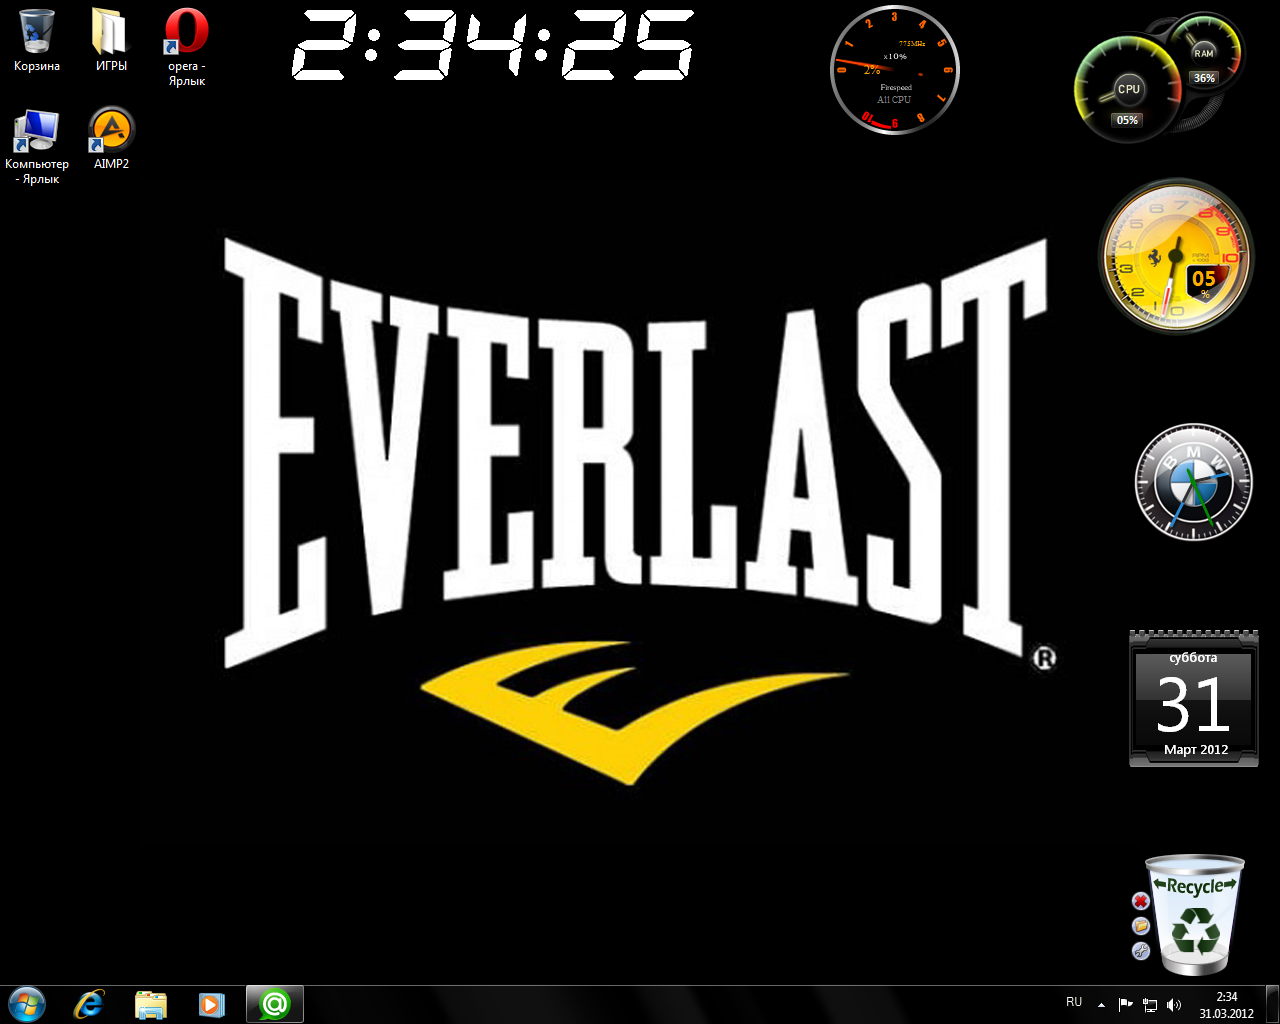Open the Mail.ru Agent taskbar button

click(274, 1004)
